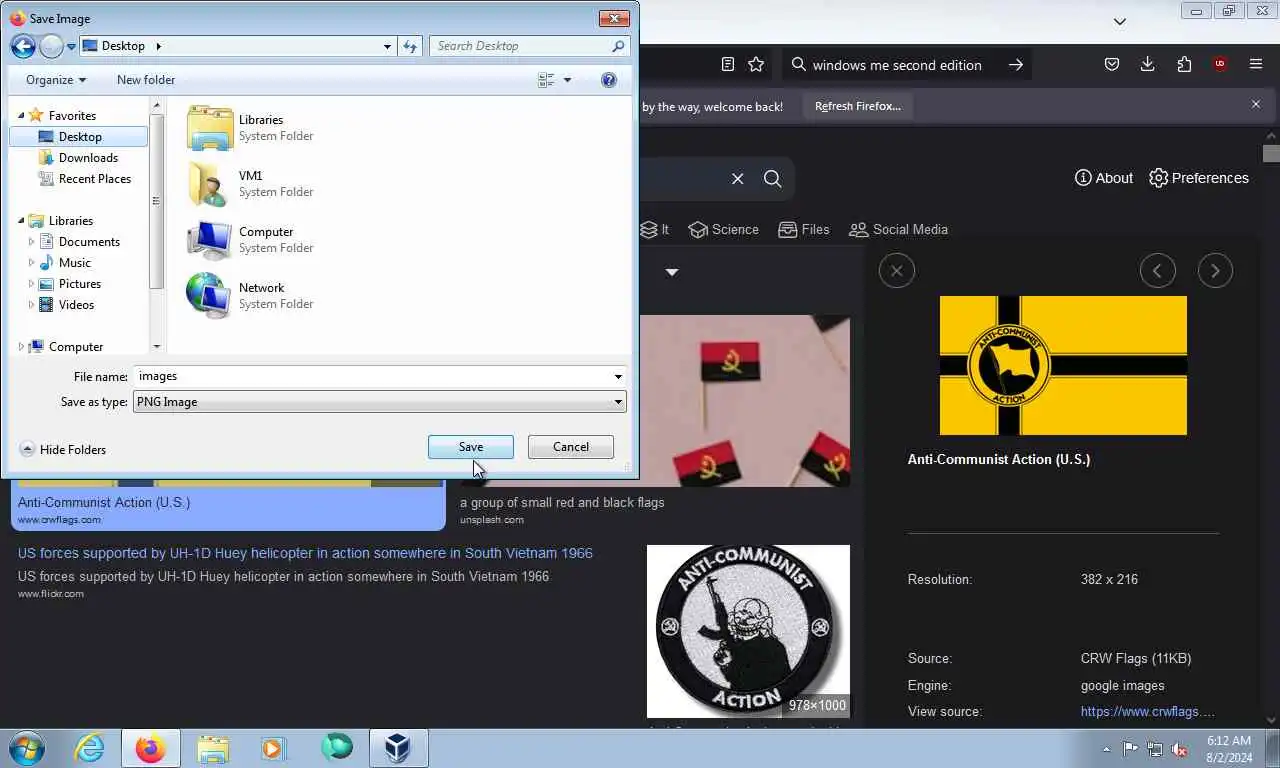Click Hide Folders toggle

(x=63, y=450)
